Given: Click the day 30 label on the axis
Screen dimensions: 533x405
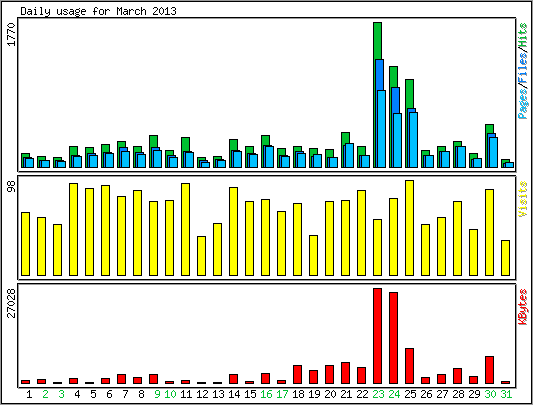Looking at the screenshot, I should (x=490, y=394).
